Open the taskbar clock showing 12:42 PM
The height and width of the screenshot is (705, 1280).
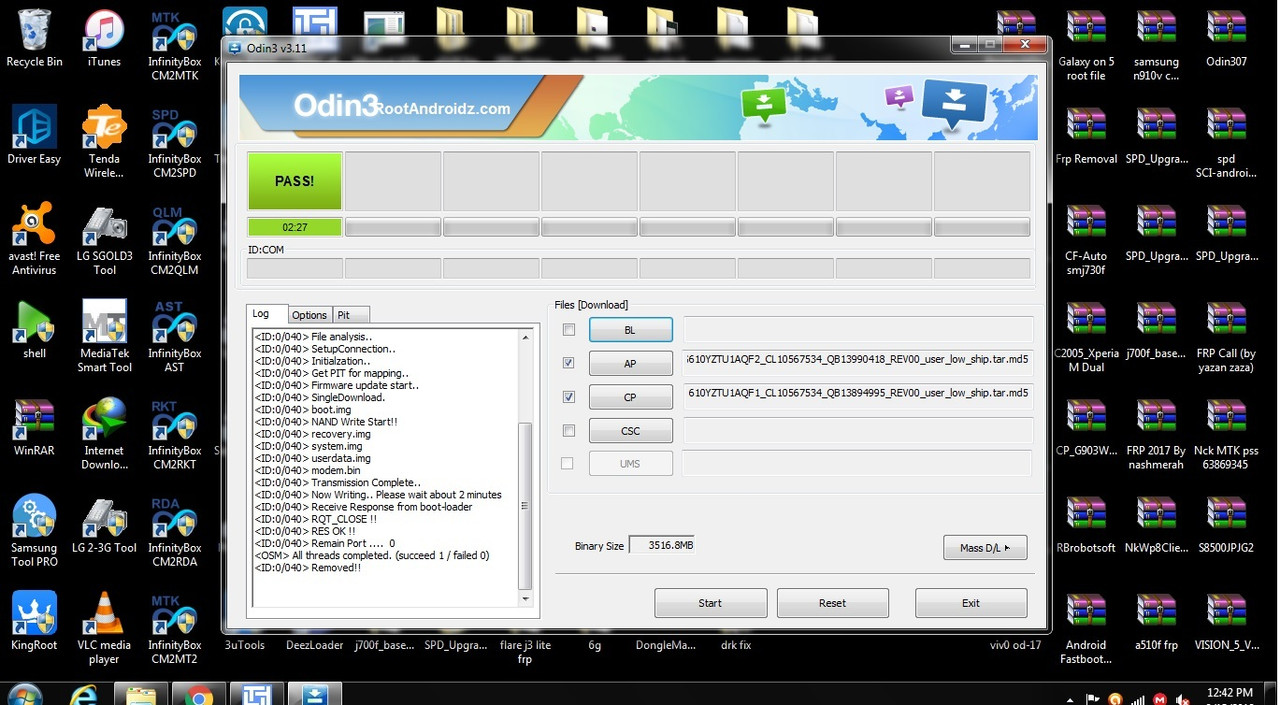[1230, 696]
